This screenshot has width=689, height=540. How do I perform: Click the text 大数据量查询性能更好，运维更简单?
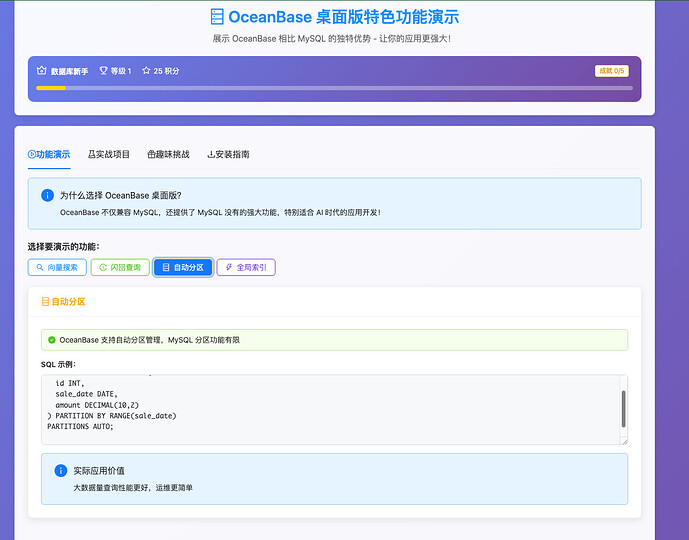click(x=133, y=488)
